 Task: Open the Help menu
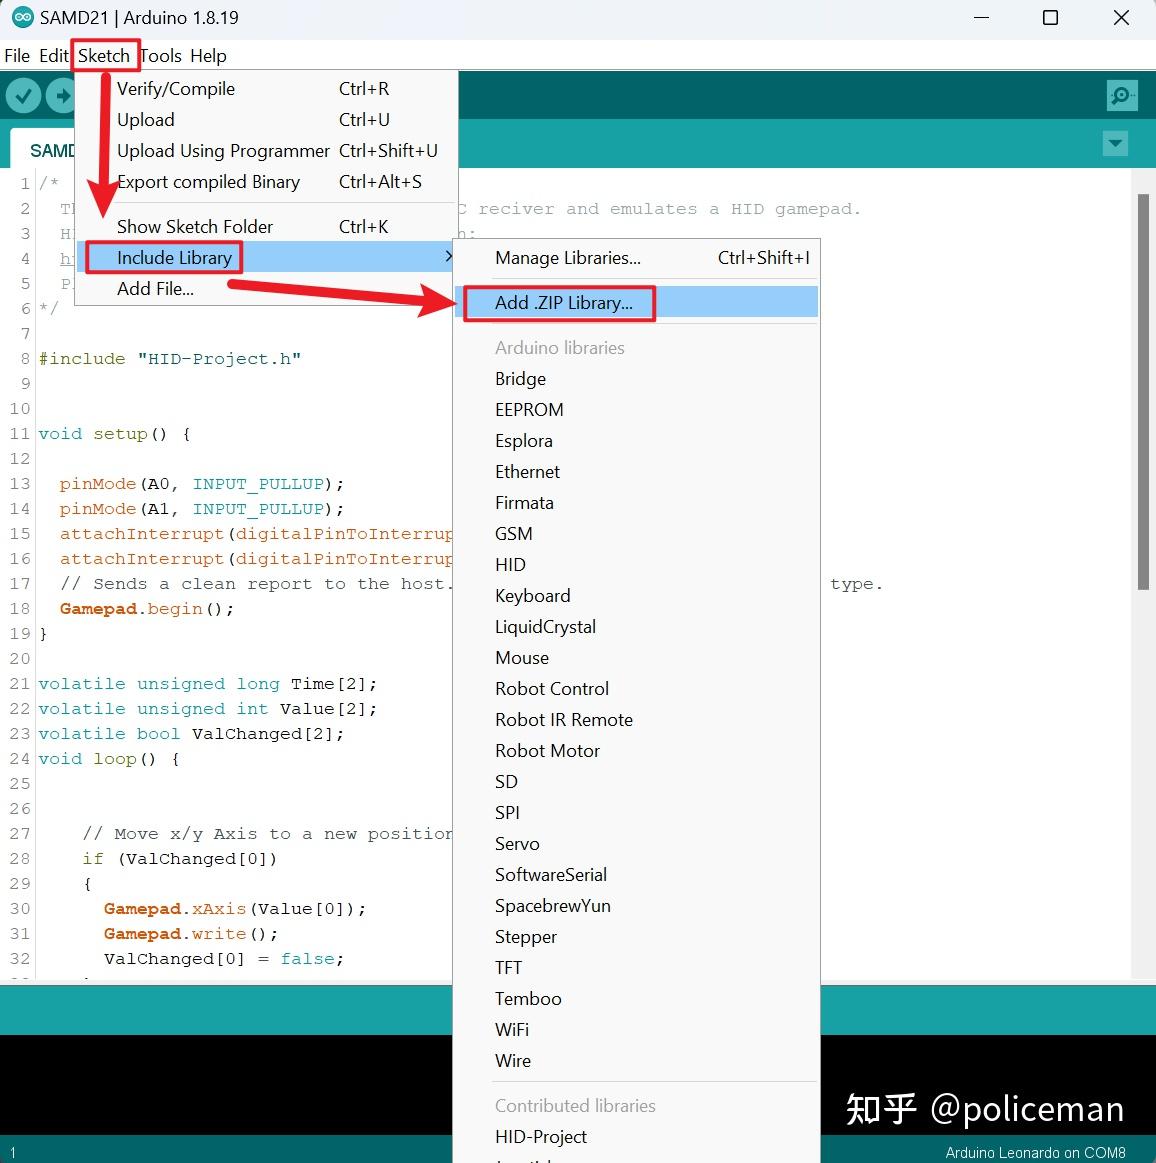(208, 56)
